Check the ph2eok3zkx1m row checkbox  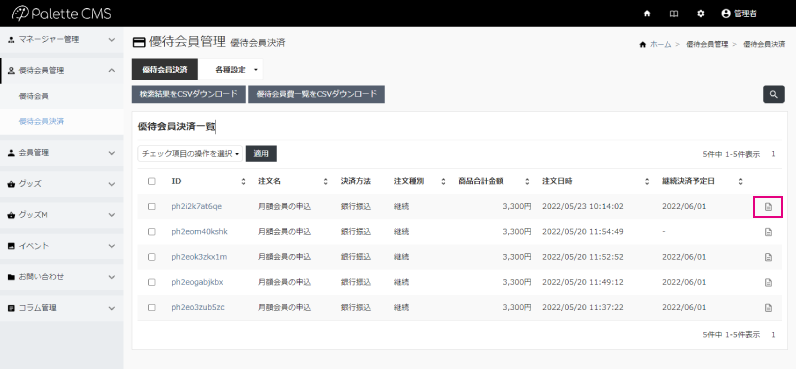coord(151,257)
